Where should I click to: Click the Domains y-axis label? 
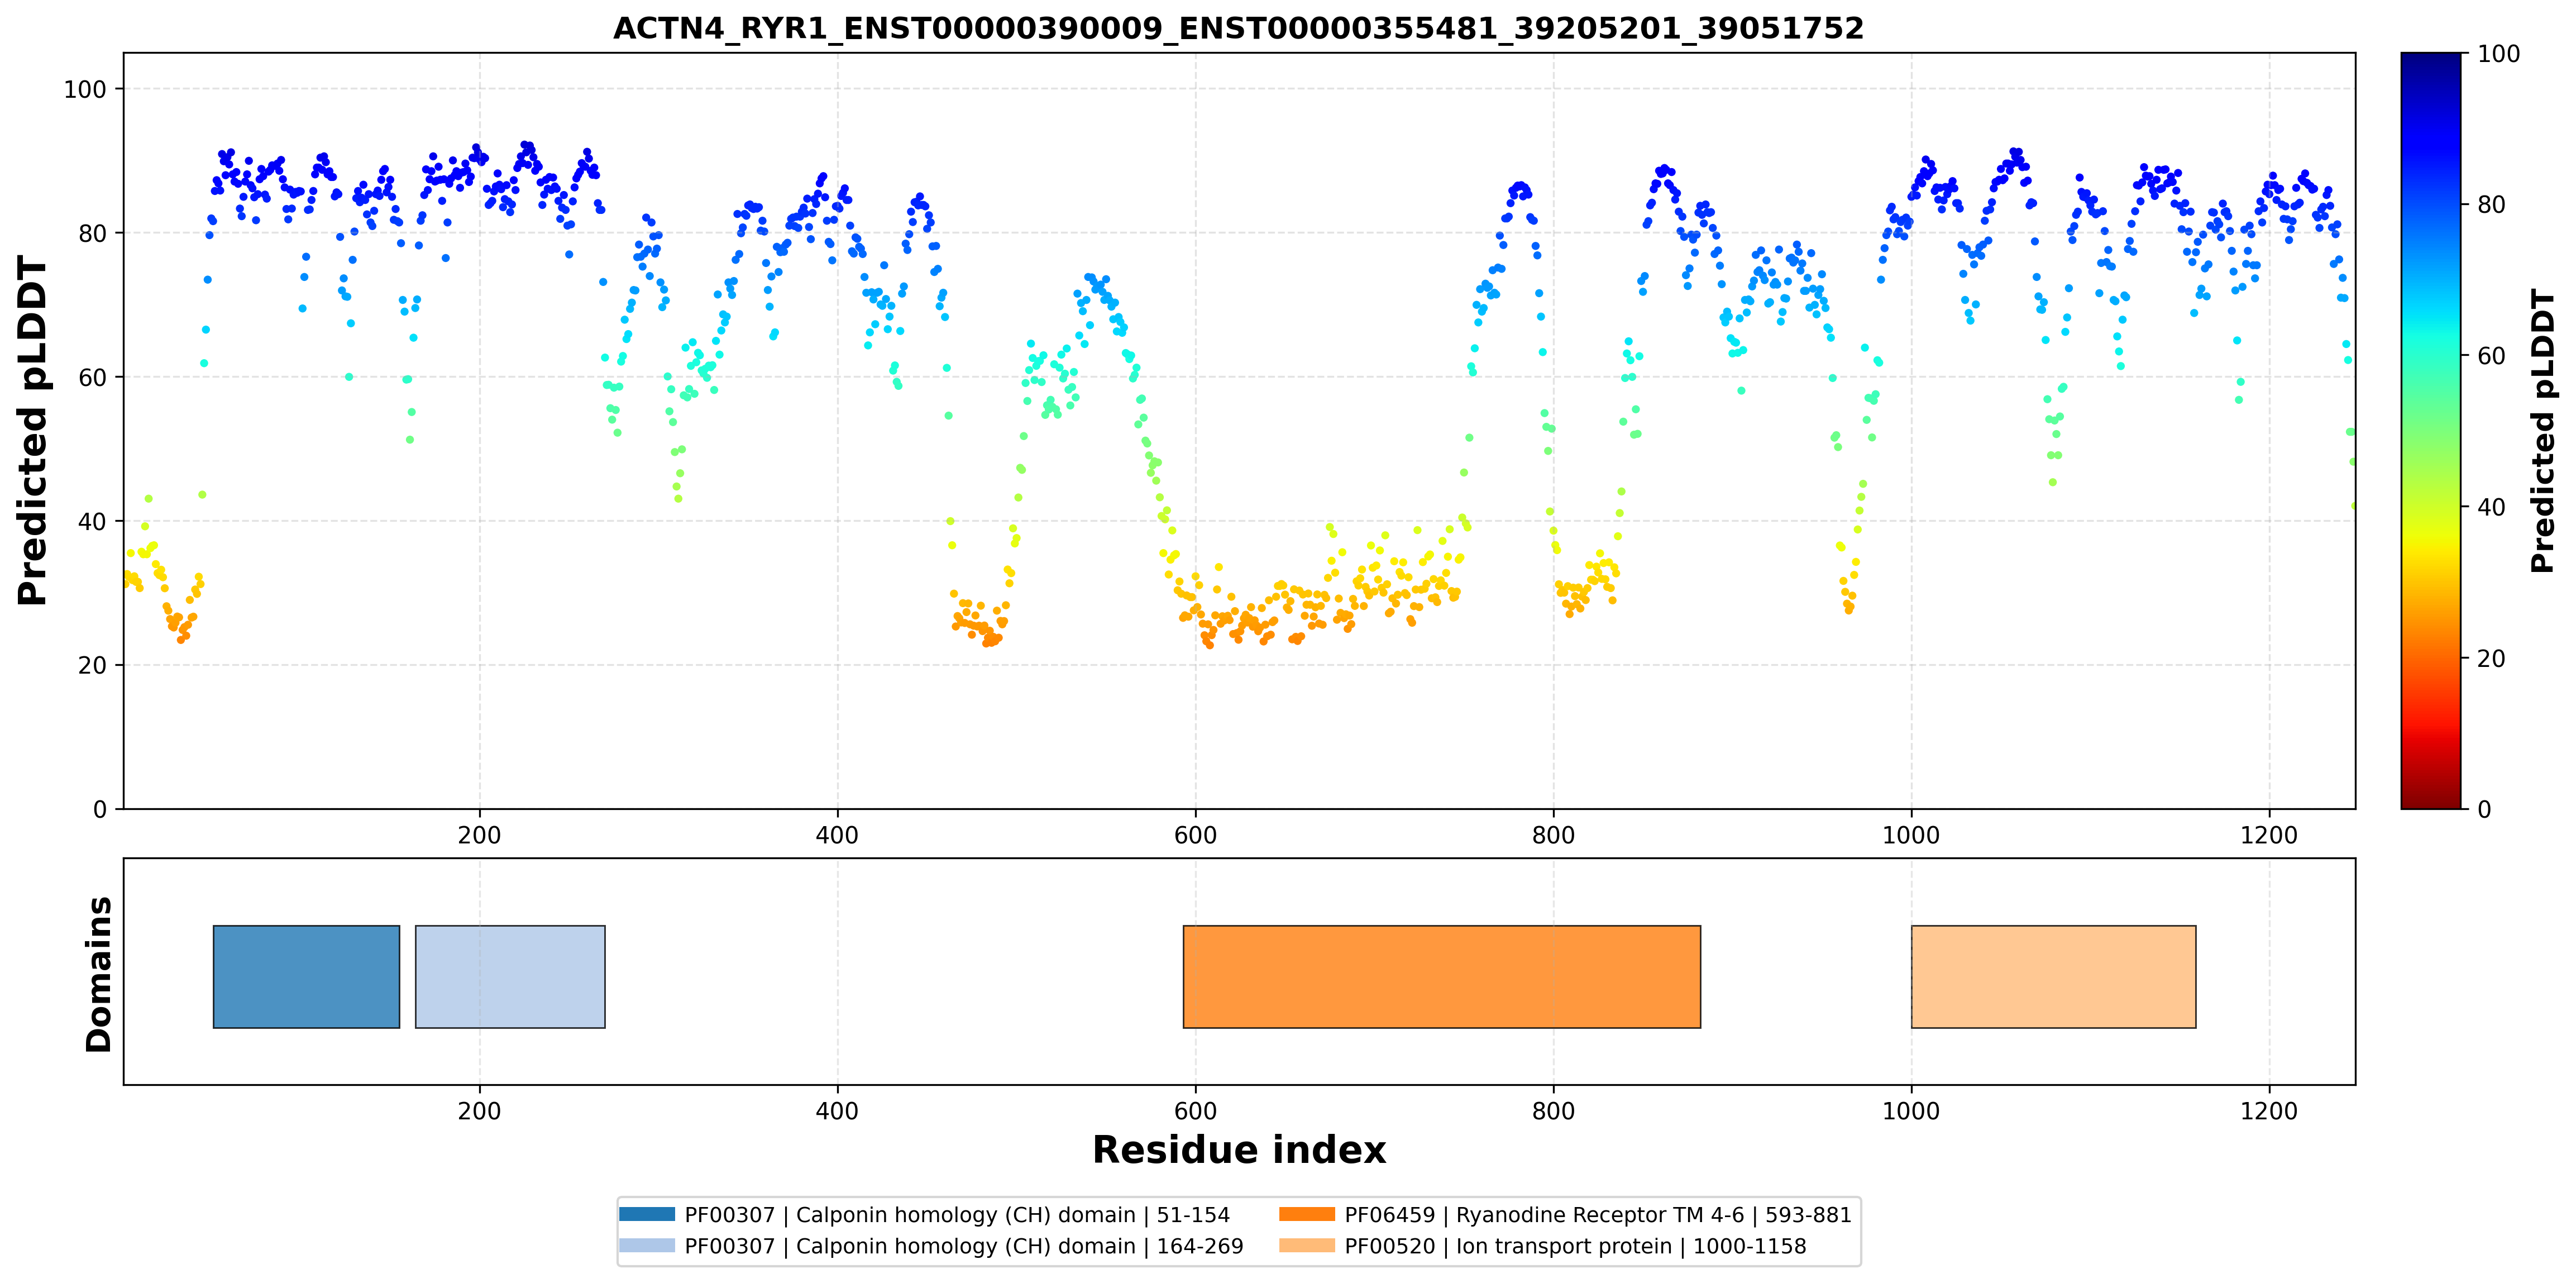(x=99, y=974)
